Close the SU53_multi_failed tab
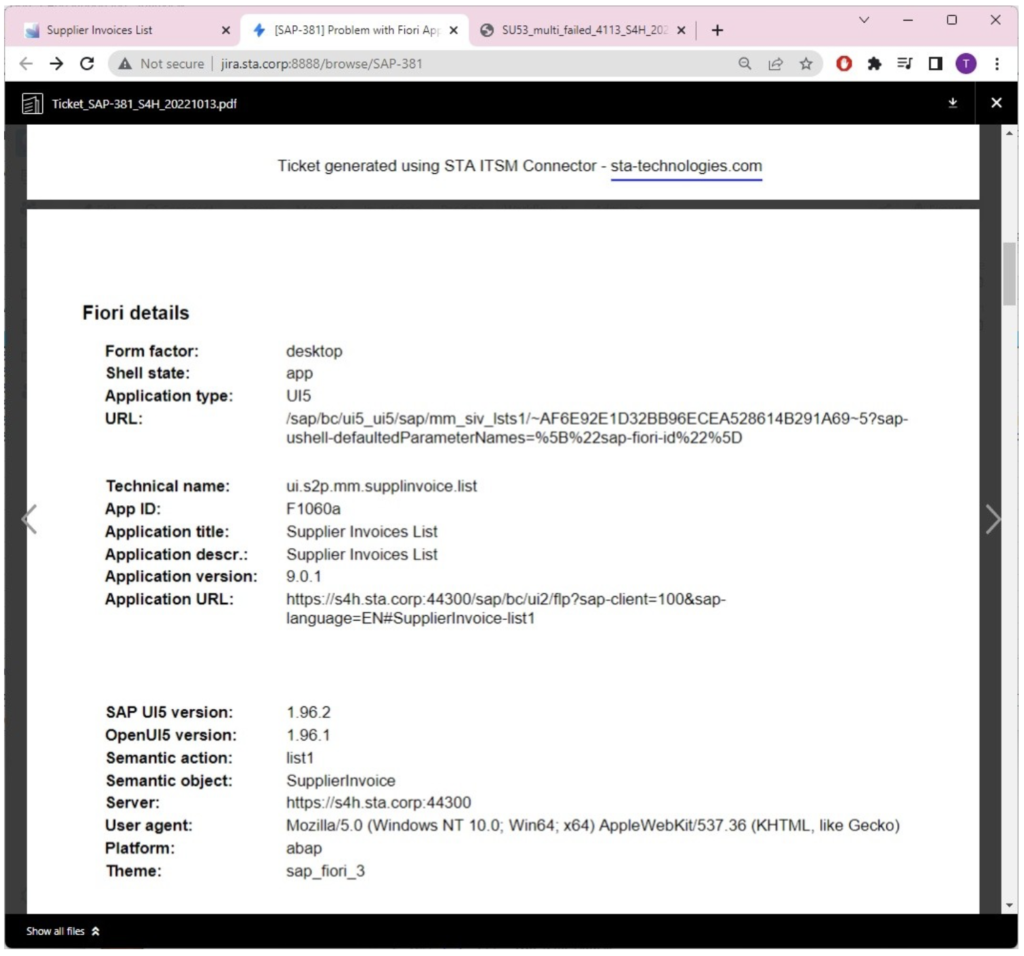Image resolution: width=1024 pixels, height=956 pixels. [x=681, y=30]
